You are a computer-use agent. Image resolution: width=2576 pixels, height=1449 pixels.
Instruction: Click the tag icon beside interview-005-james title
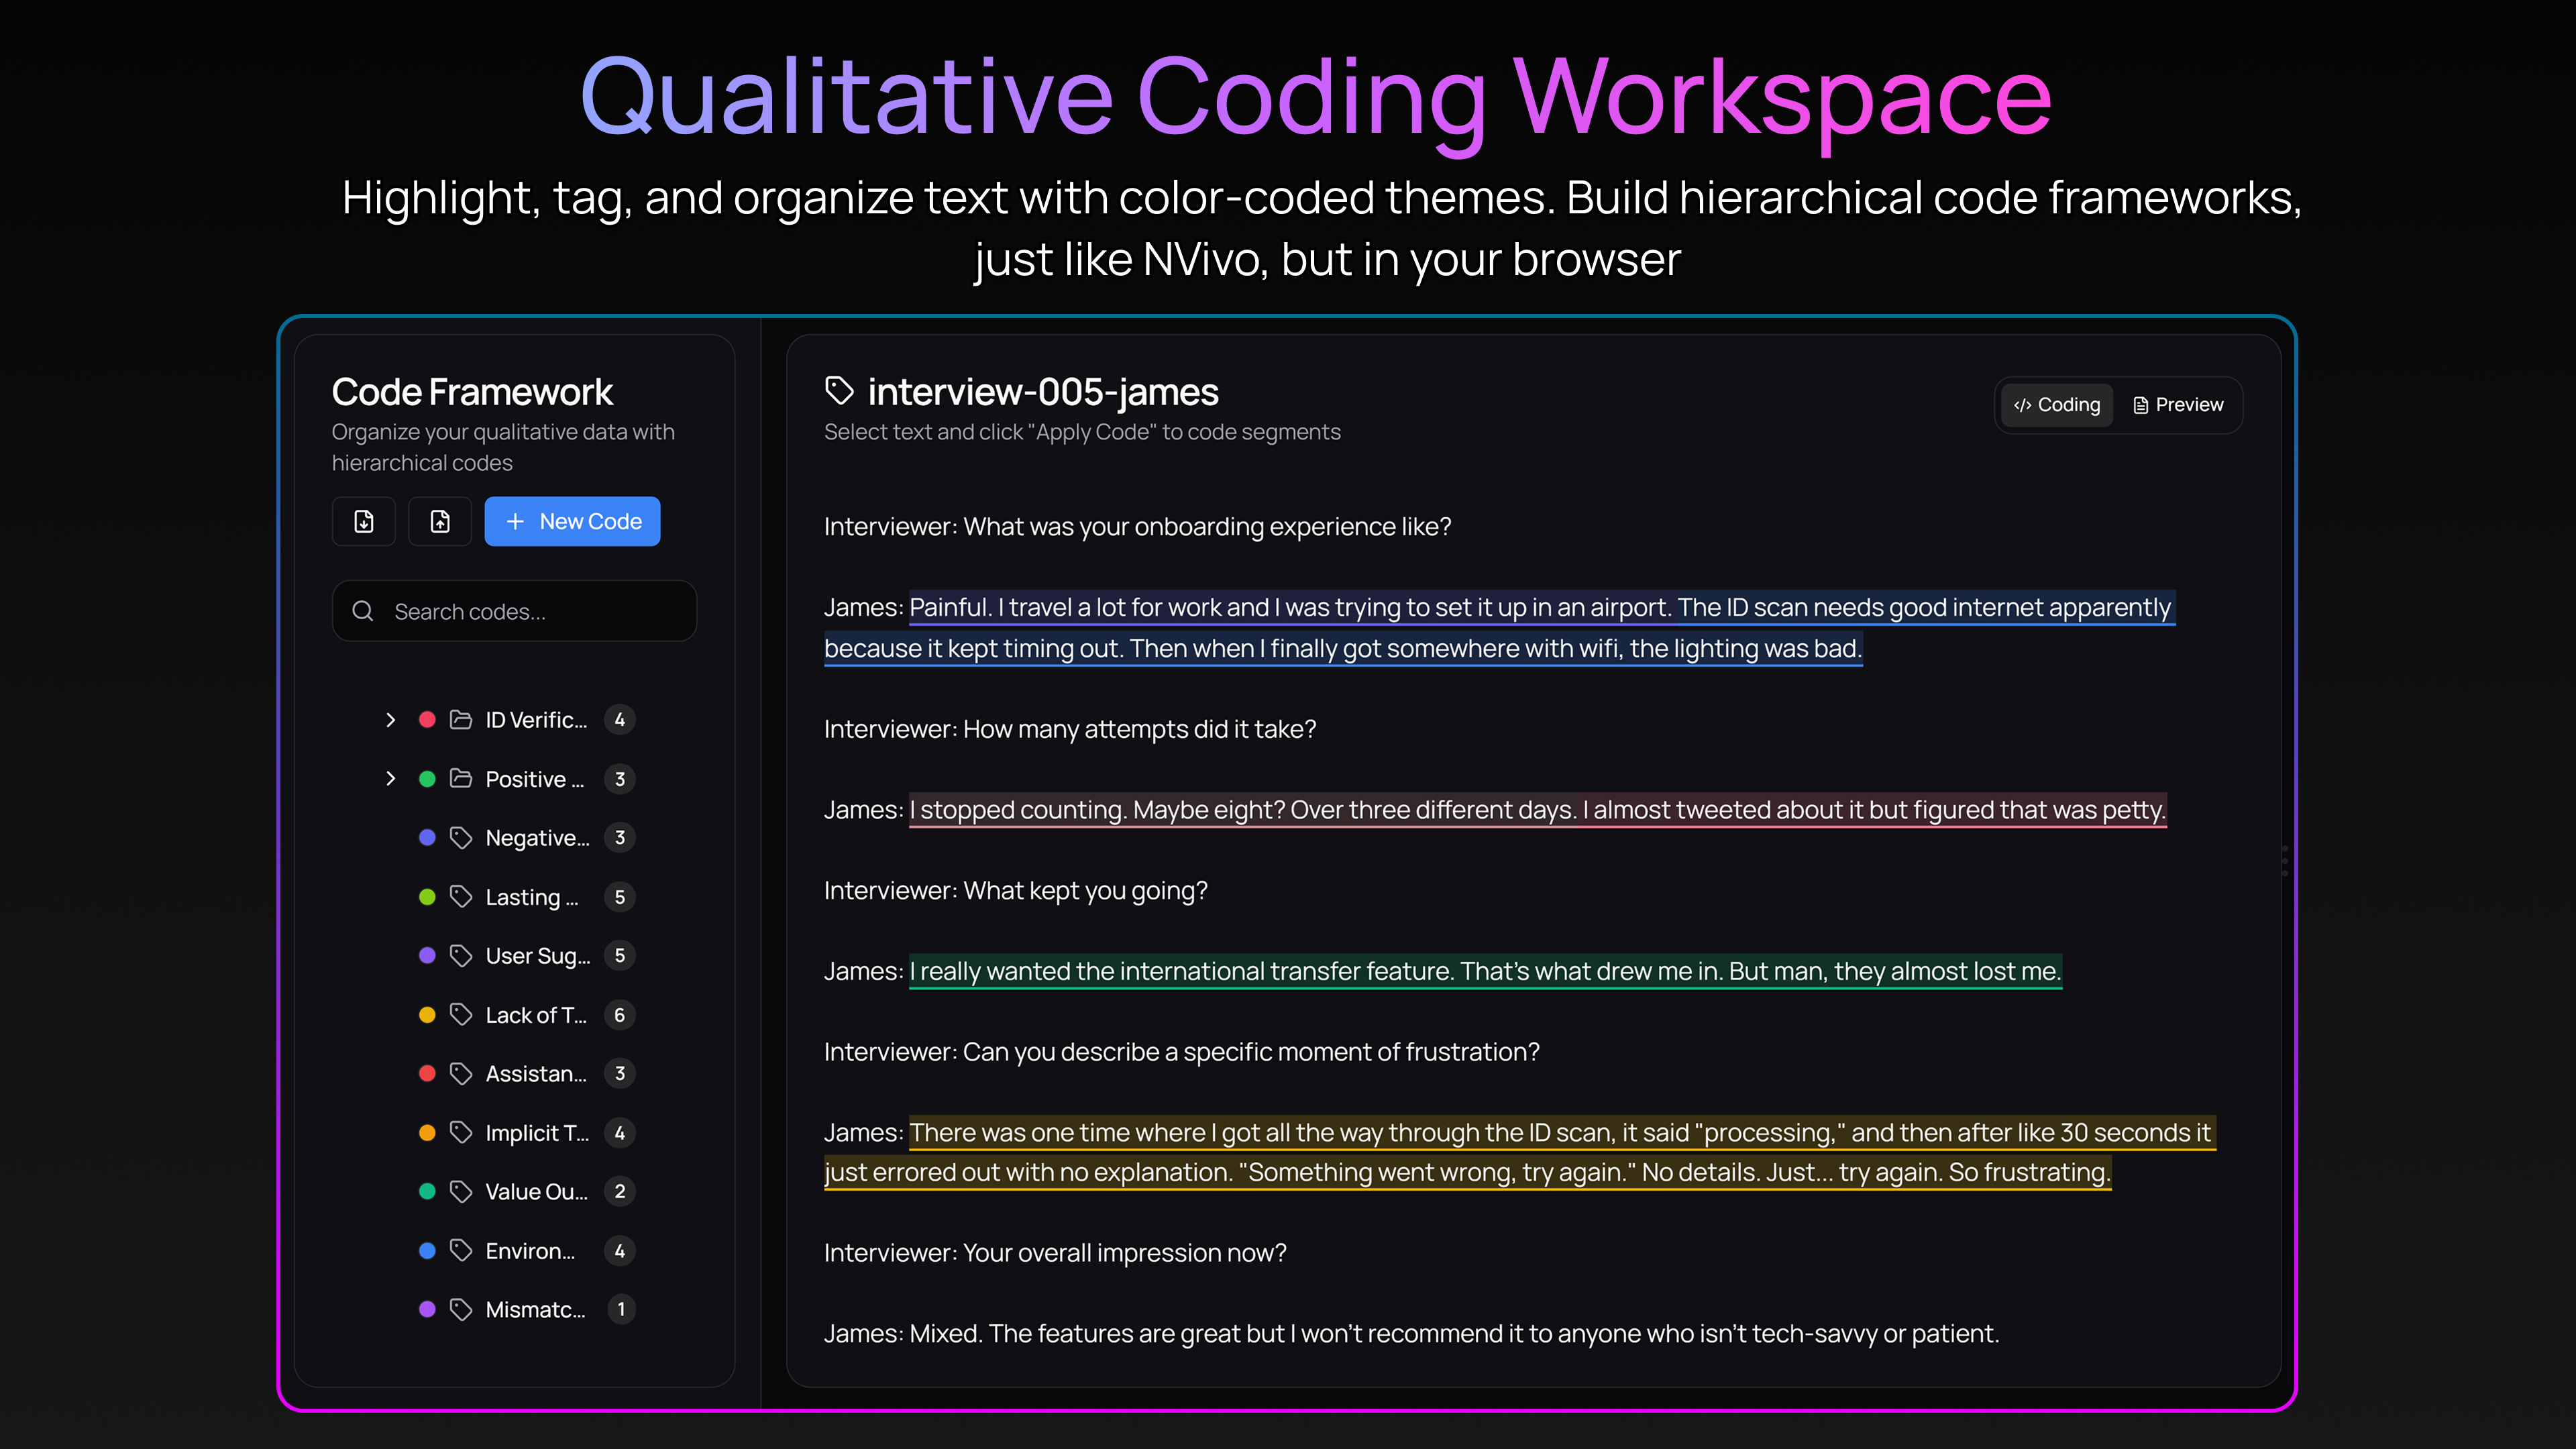839,391
